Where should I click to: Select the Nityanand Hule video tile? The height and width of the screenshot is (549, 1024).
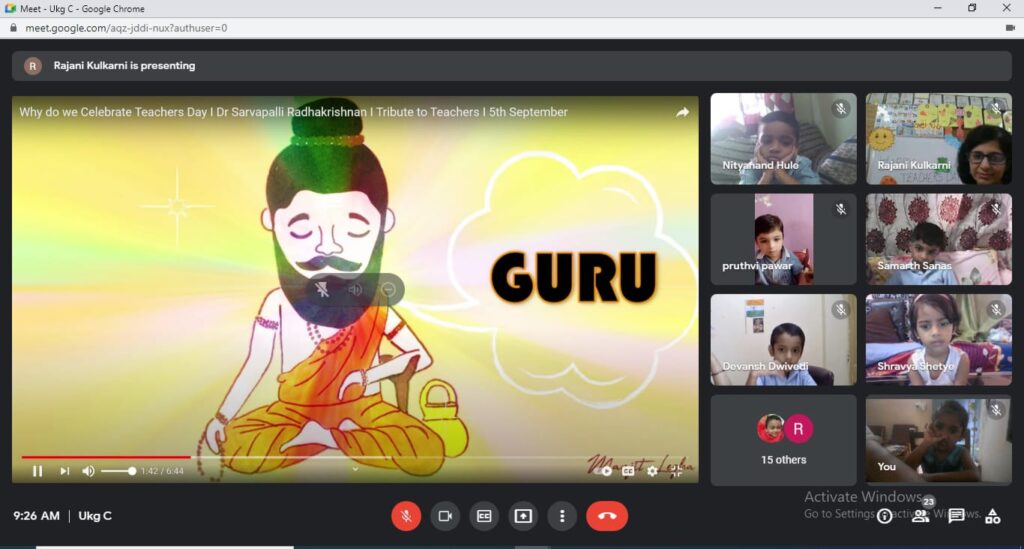tap(783, 139)
